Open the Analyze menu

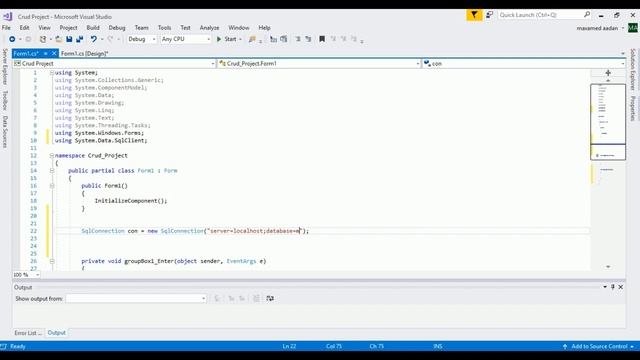[x=209, y=28]
